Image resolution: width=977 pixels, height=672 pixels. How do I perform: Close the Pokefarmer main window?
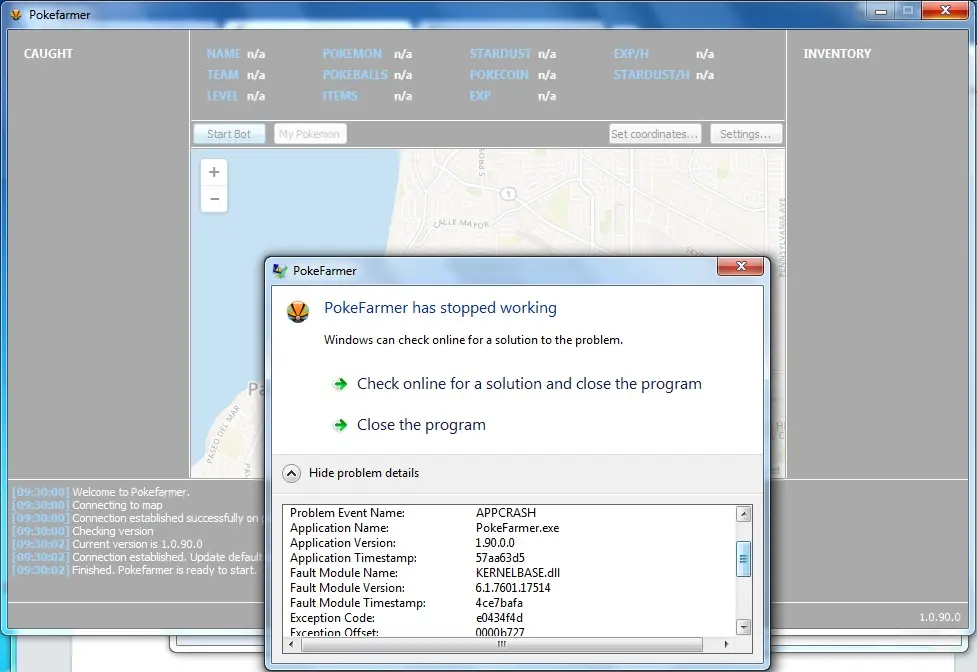[x=945, y=11]
